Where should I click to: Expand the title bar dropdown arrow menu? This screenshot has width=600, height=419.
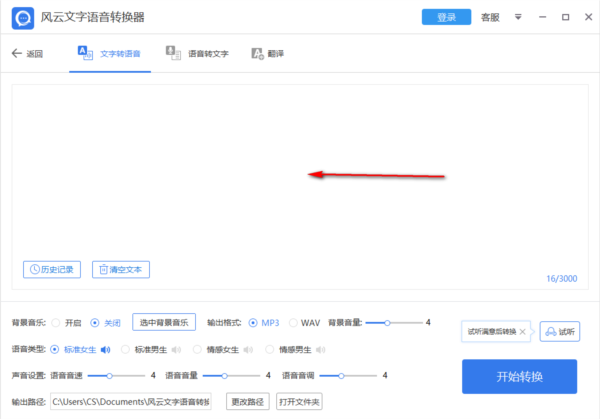click(517, 18)
